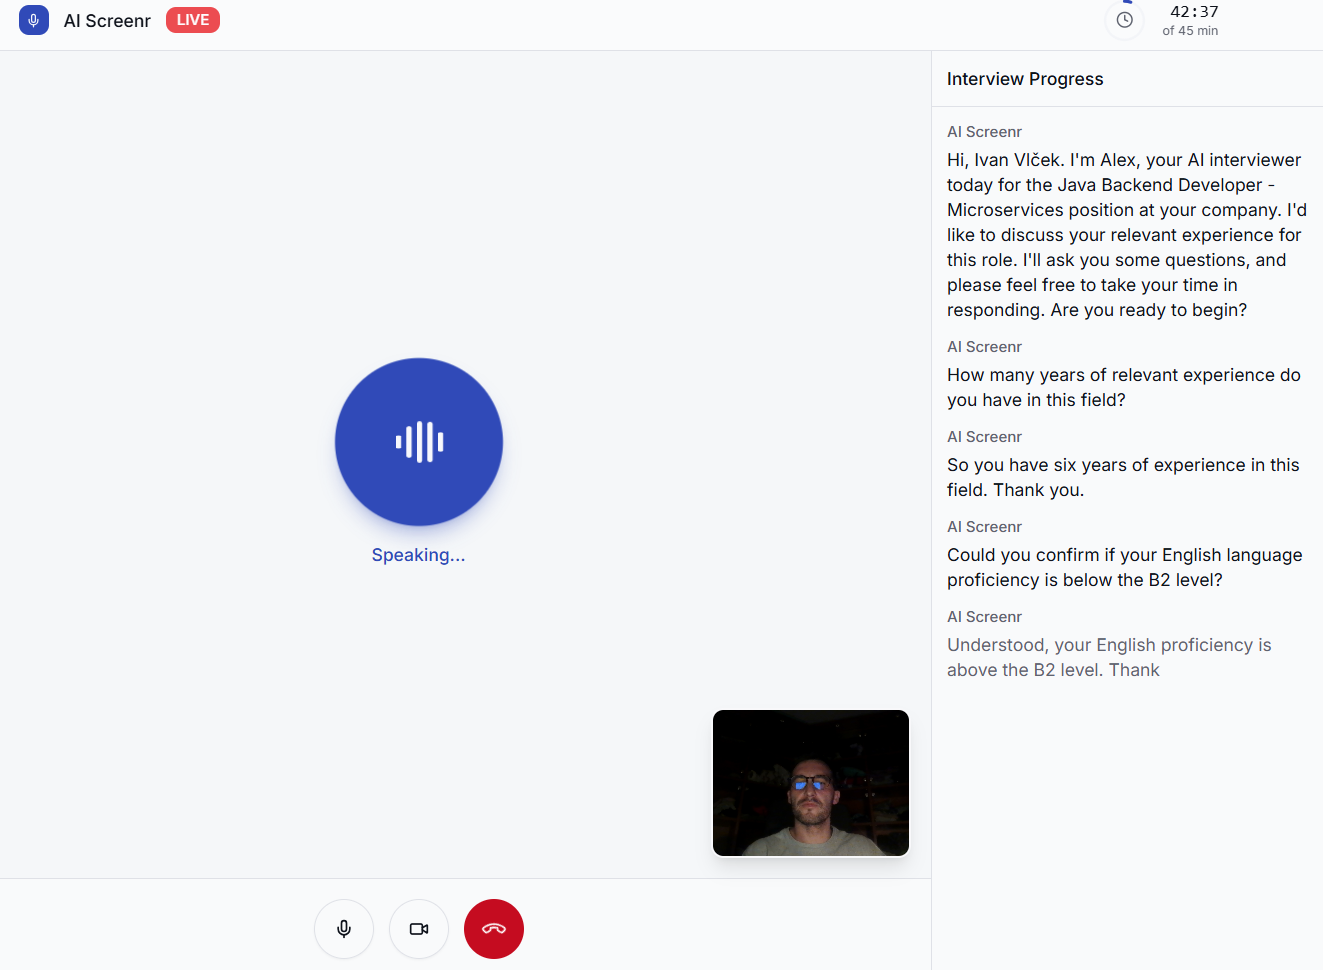
Task: Select the AI Screenr label in the header
Action: [x=107, y=19]
